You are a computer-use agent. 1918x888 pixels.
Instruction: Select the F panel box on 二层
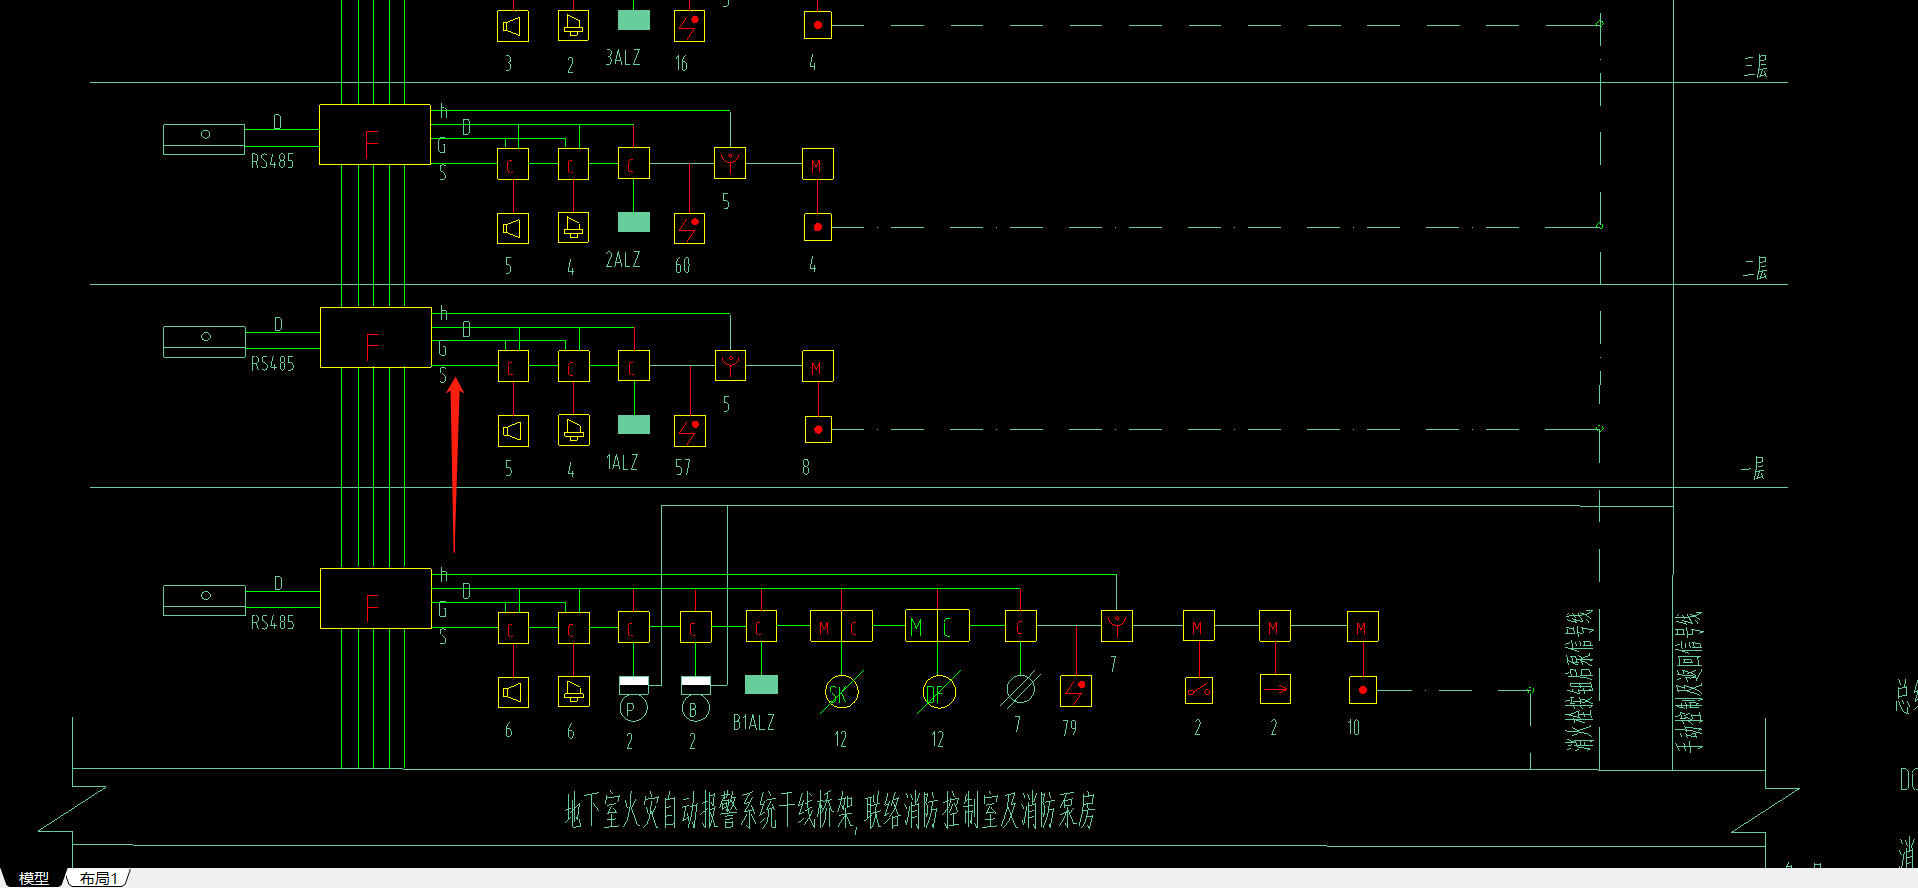pos(375,134)
